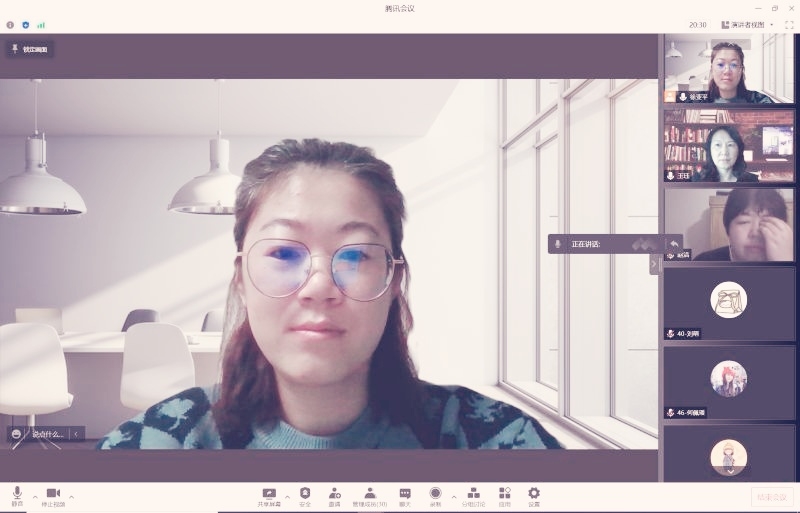Open the chat panel icon
Viewport: 800px width, 513px height.
(x=405, y=495)
